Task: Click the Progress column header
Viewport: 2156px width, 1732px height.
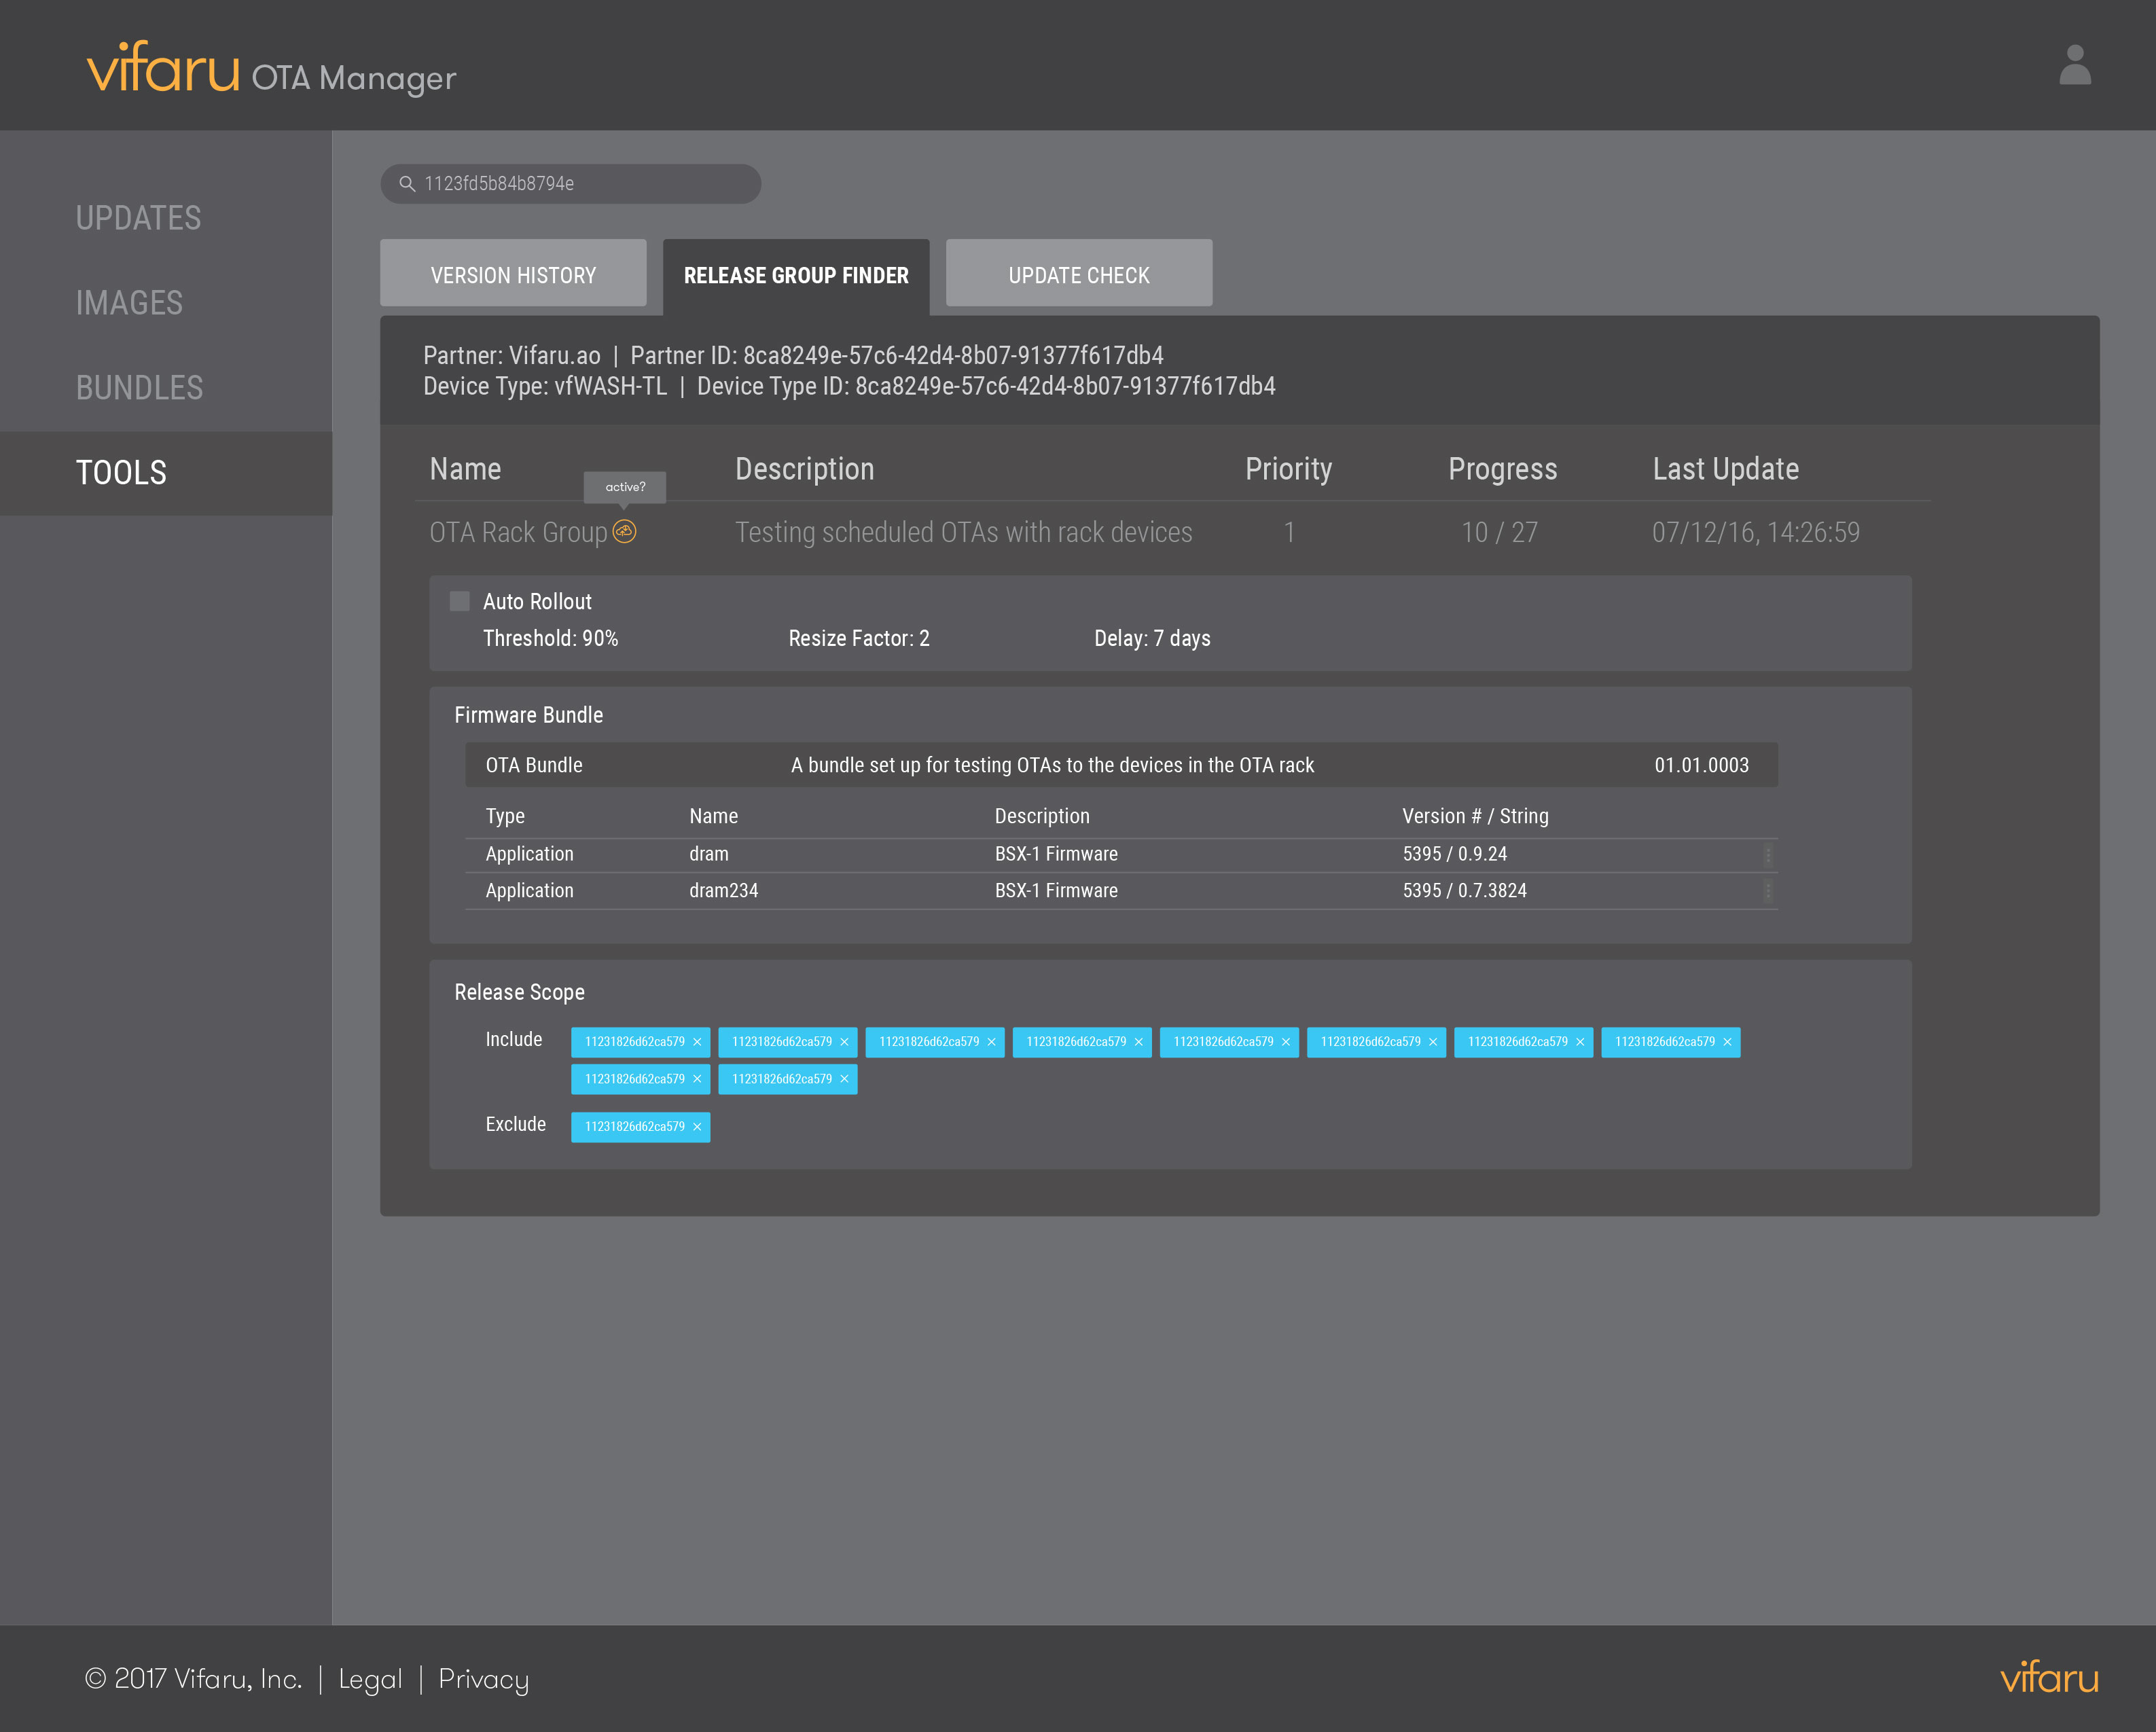Action: coord(1502,469)
